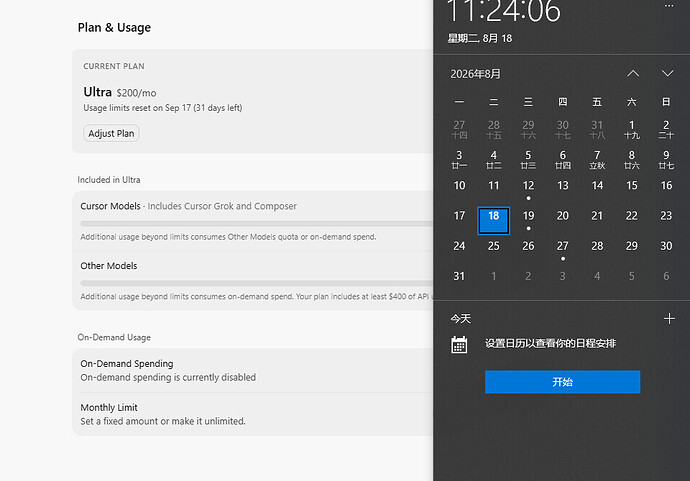Select the highlighted date 18
This screenshot has height=481, width=690.
pyautogui.click(x=494, y=220)
